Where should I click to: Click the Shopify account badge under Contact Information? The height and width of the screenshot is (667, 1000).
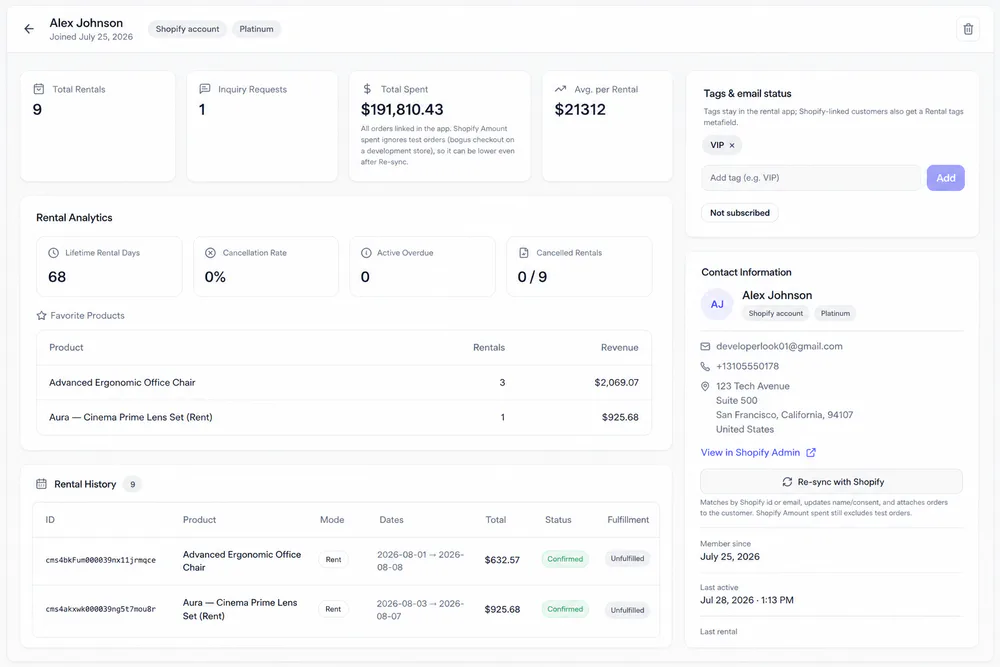pyautogui.click(x=776, y=313)
